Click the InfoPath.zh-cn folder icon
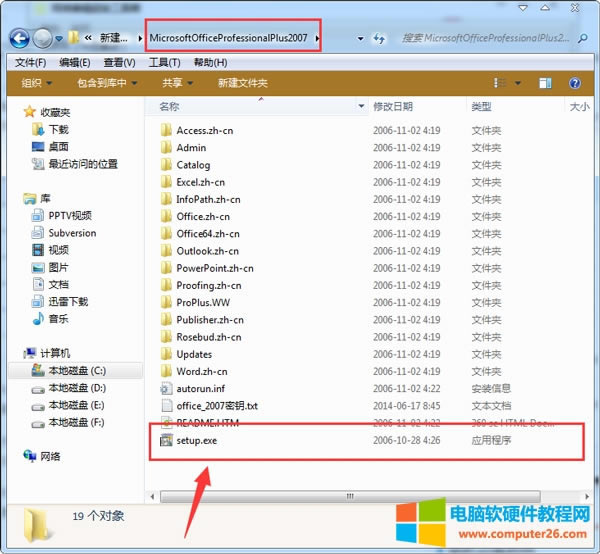Screen dimensions: 600x554 [166, 199]
